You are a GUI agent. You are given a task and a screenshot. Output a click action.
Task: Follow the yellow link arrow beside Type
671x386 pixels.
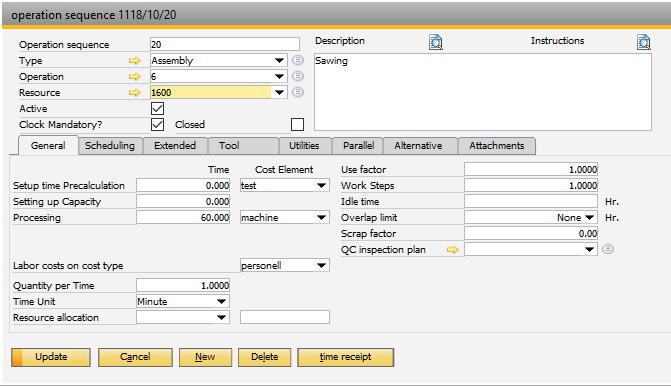click(135, 61)
